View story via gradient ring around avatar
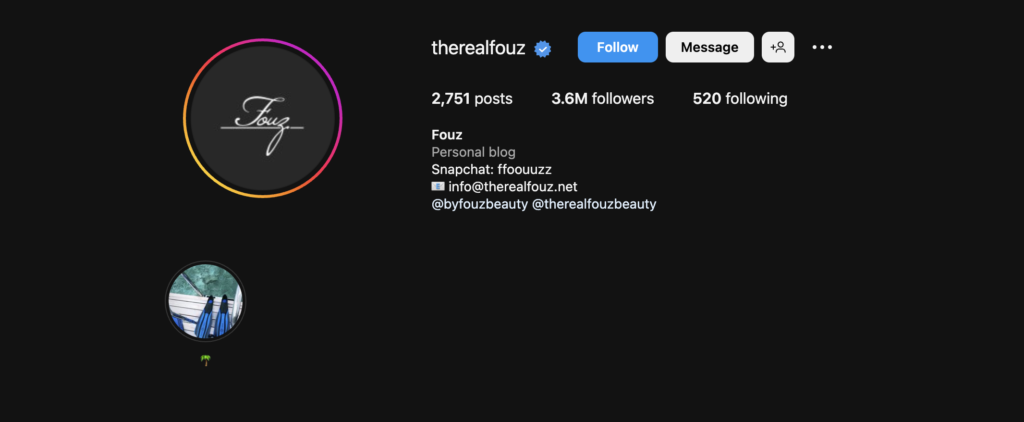The height and width of the screenshot is (422, 1024). point(263,41)
